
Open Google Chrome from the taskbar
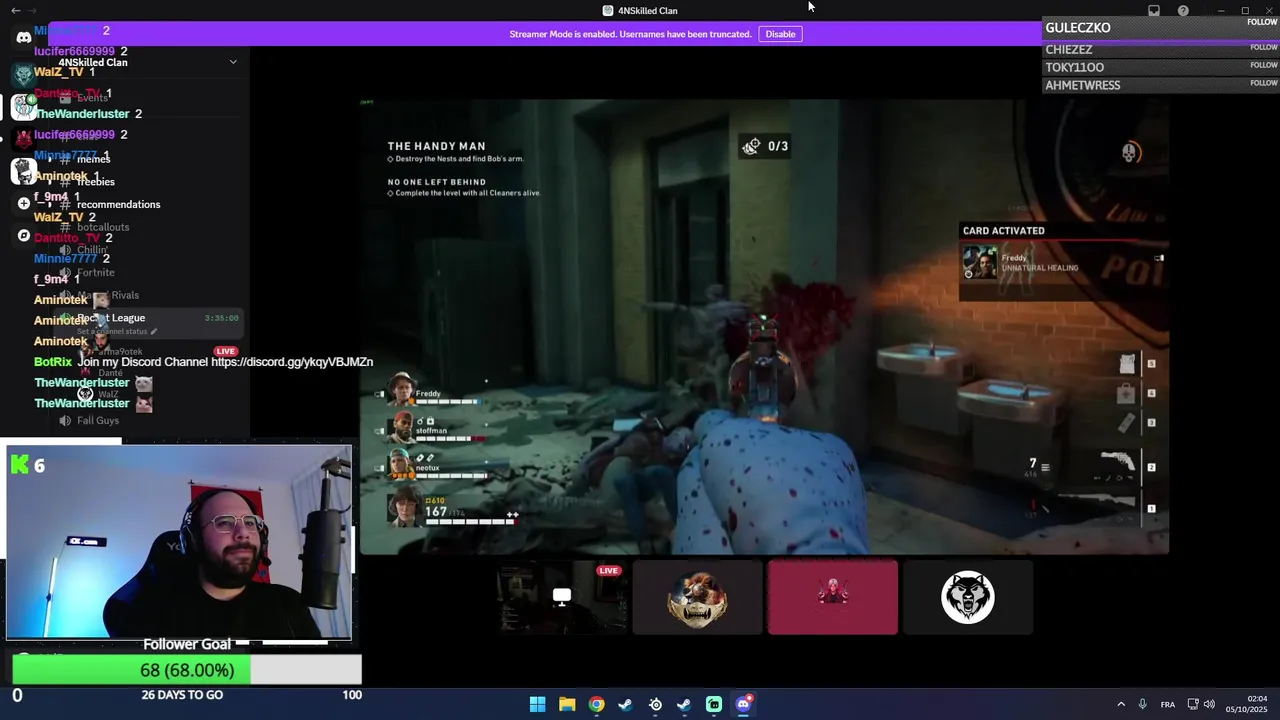pos(596,704)
